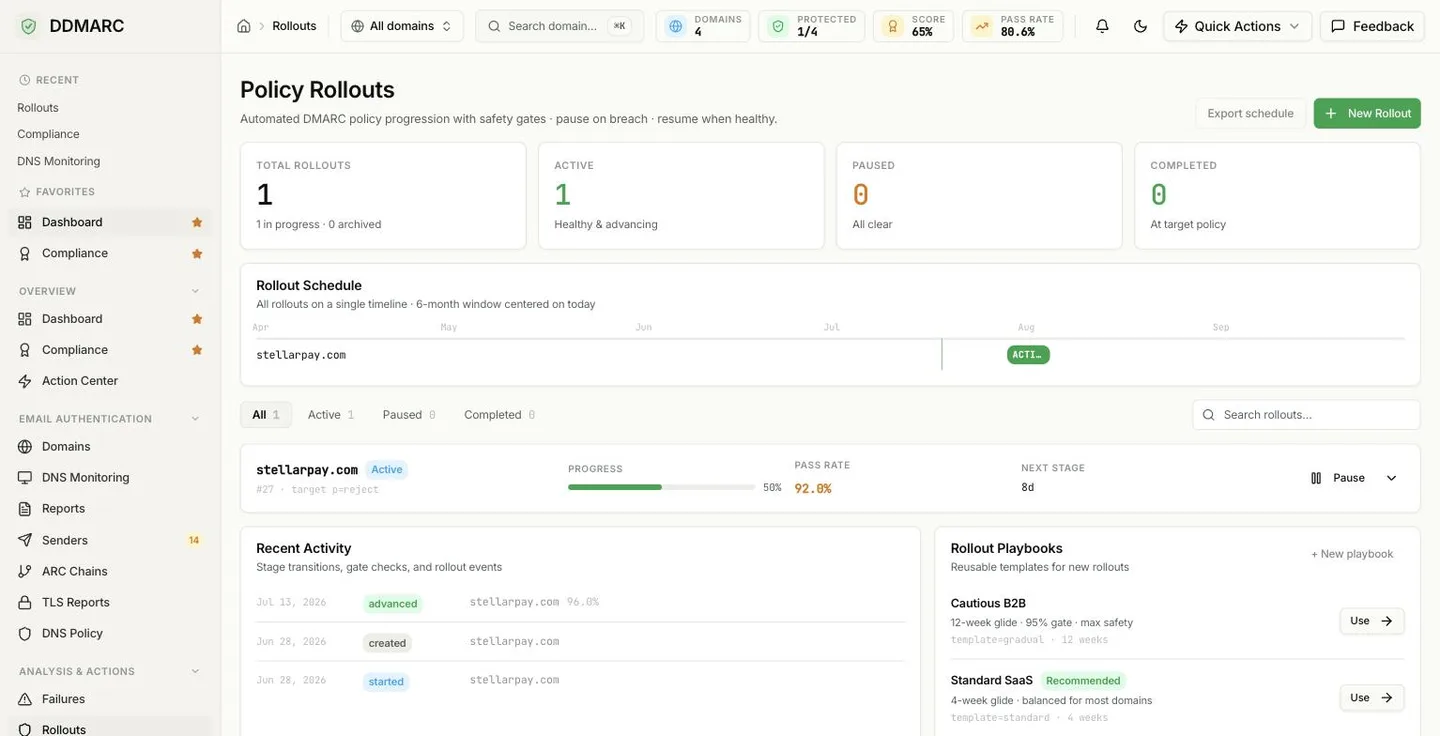Viewport: 1440px width, 736px height.
Task: Click stellarpay.com in Rollout Schedule
Action: tap(301, 355)
